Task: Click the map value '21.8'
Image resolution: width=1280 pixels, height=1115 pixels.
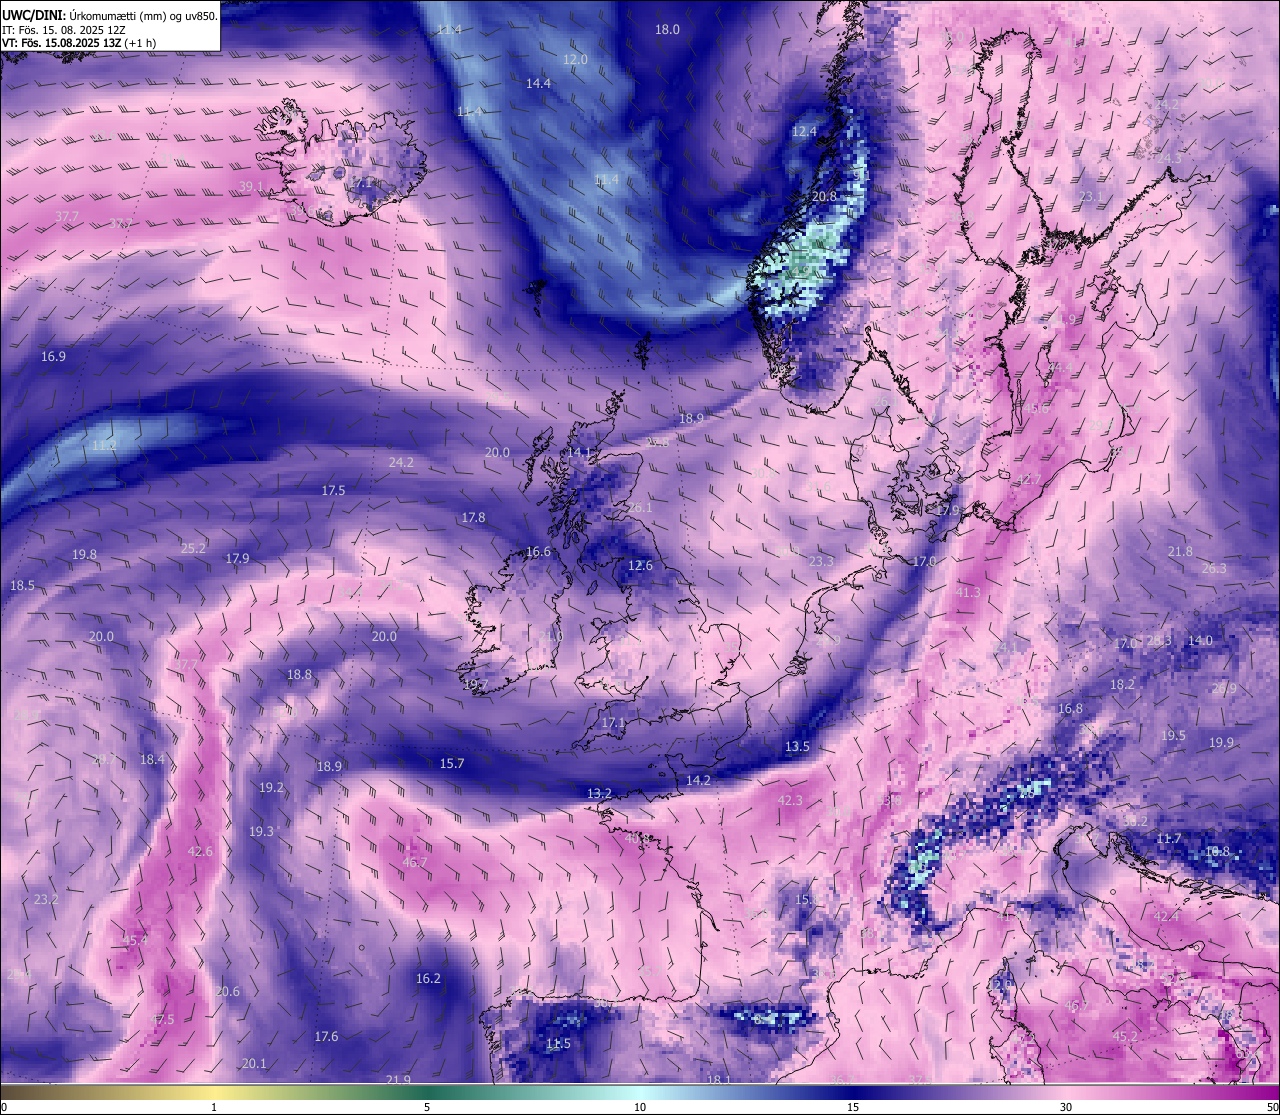Action: pyautogui.click(x=1180, y=552)
